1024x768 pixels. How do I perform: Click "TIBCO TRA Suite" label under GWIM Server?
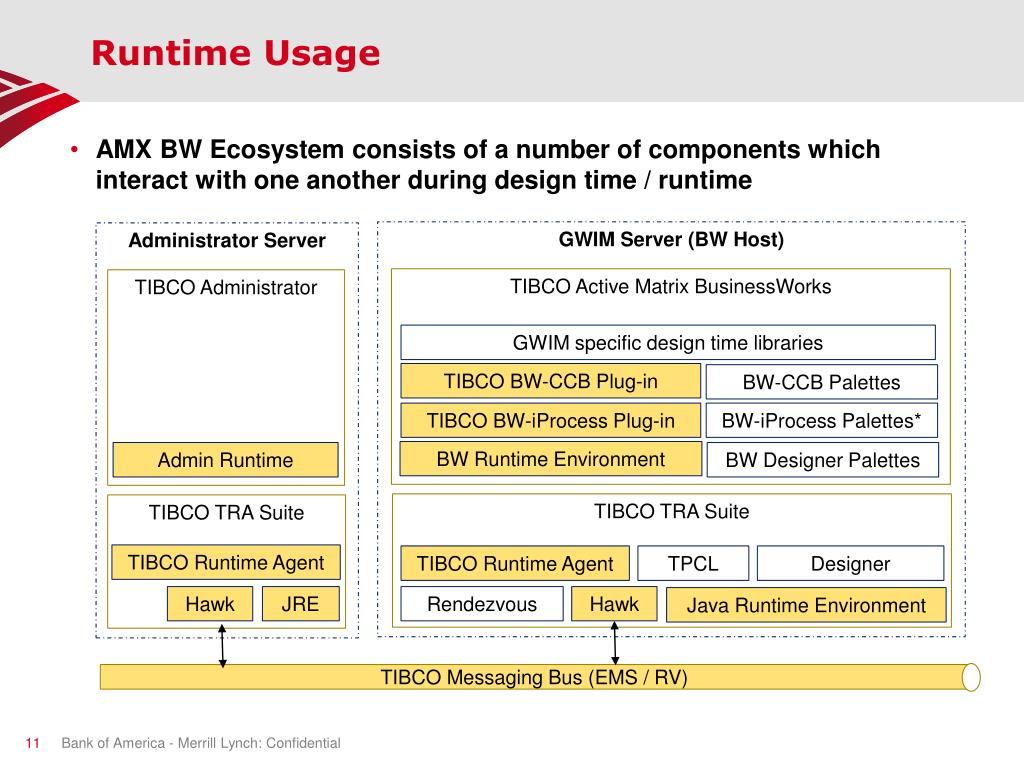click(671, 511)
